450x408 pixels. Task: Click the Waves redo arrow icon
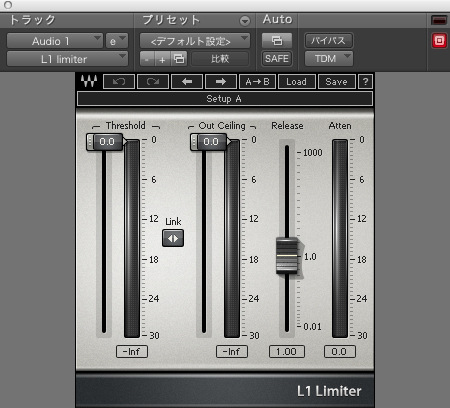coord(153,82)
